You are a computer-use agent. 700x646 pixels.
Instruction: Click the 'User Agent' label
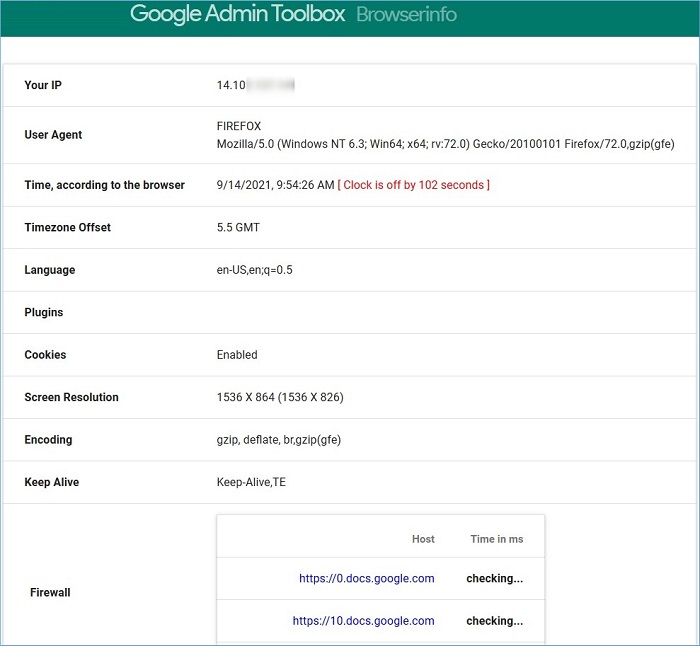click(x=53, y=135)
